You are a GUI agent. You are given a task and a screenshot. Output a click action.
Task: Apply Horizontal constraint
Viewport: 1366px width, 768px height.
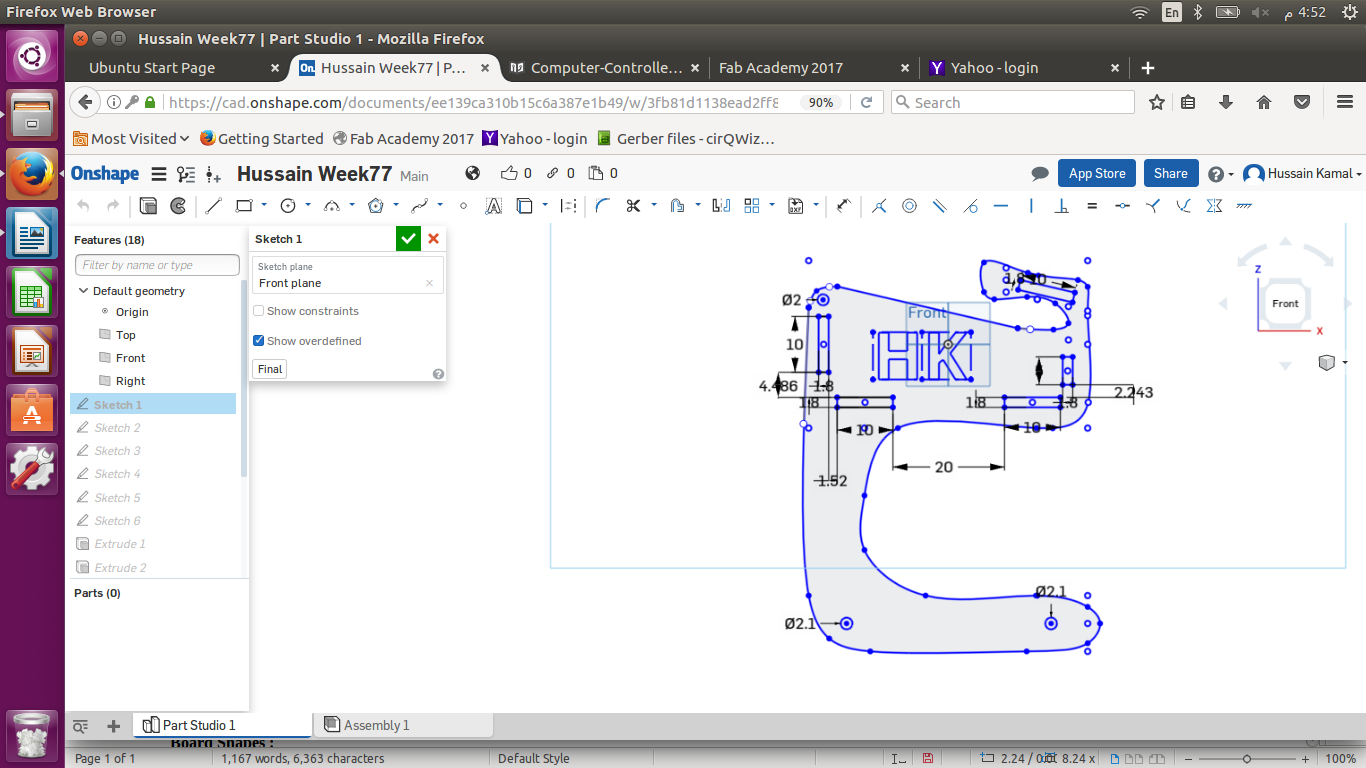tap(1001, 206)
